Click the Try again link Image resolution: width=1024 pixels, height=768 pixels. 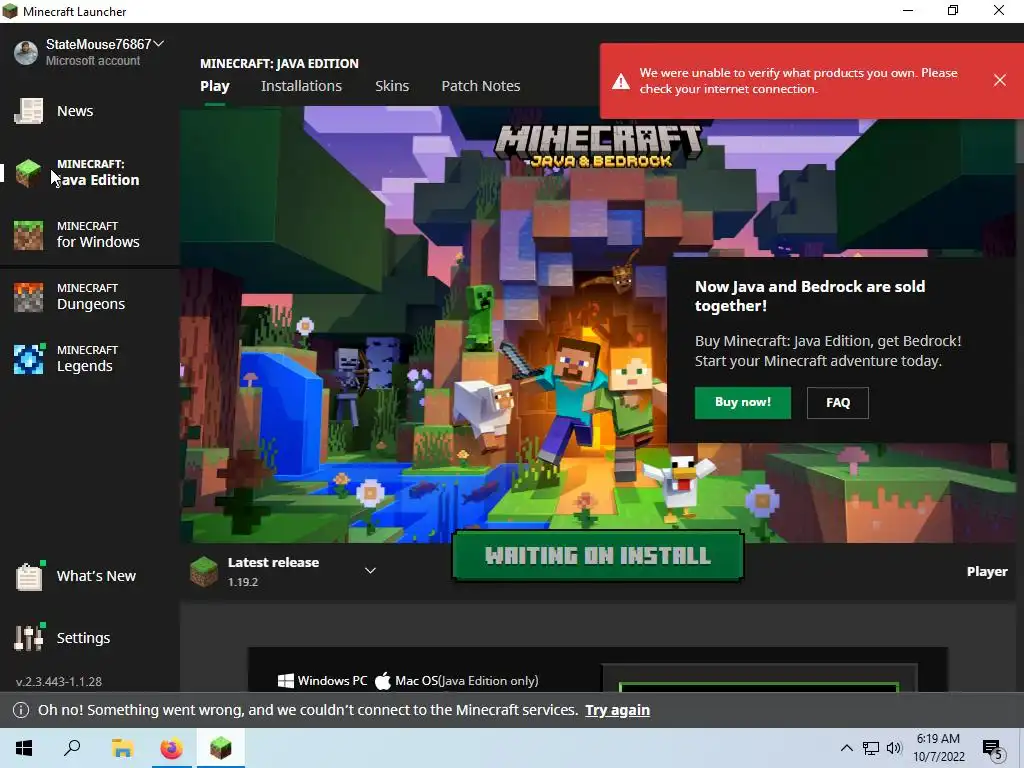(617, 710)
